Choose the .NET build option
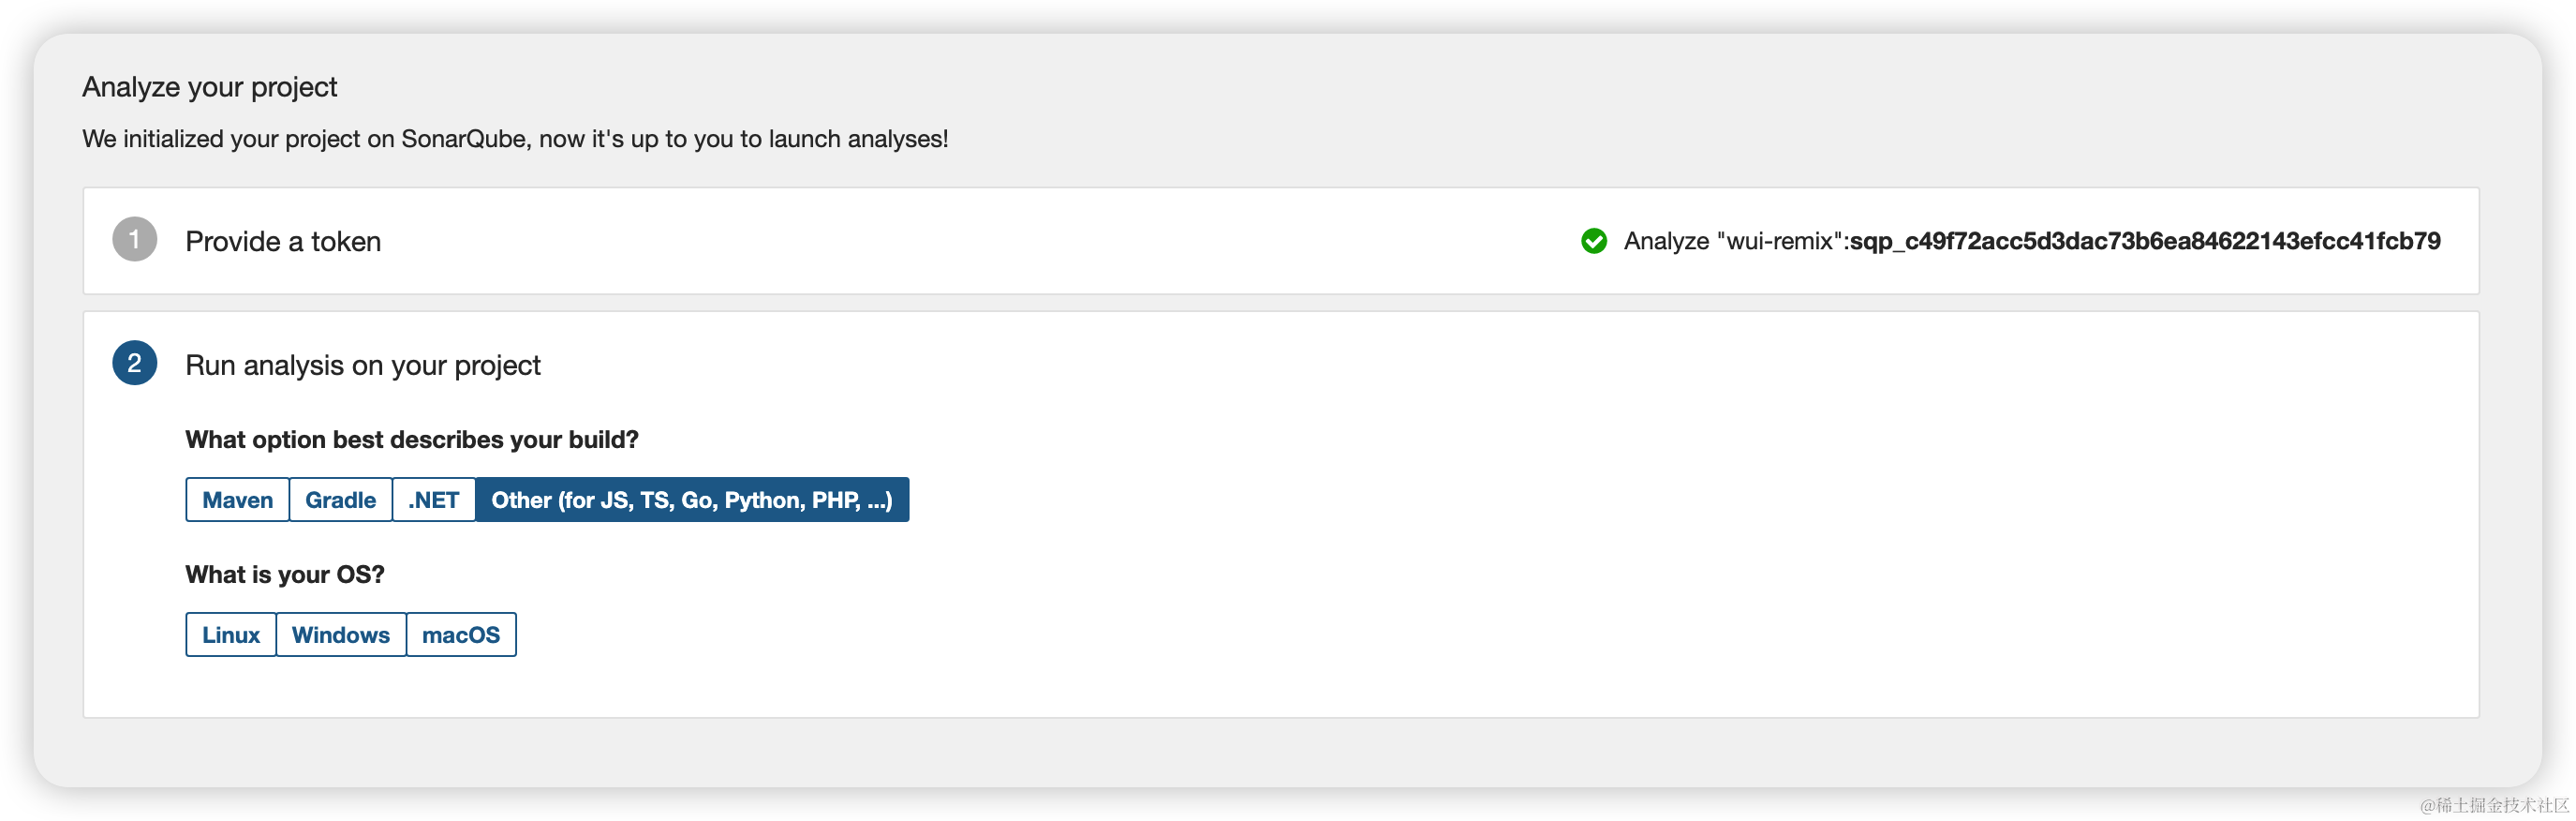This screenshot has width=2576, height=821. [433, 500]
